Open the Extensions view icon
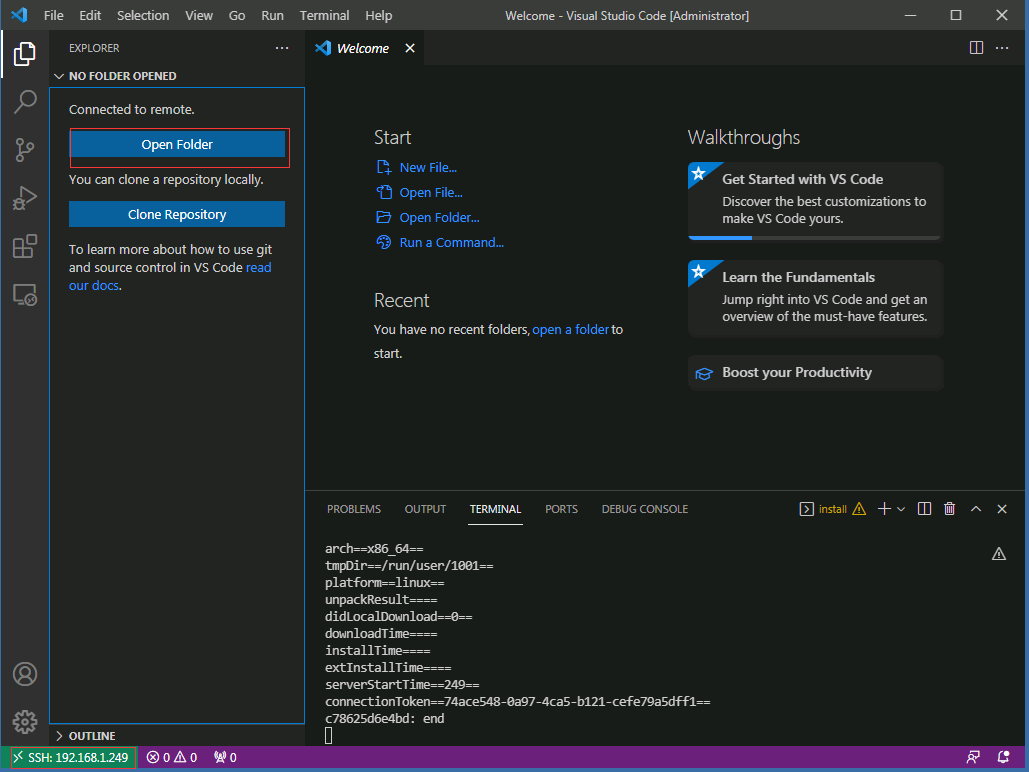This screenshot has width=1029, height=772. coord(24,246)
